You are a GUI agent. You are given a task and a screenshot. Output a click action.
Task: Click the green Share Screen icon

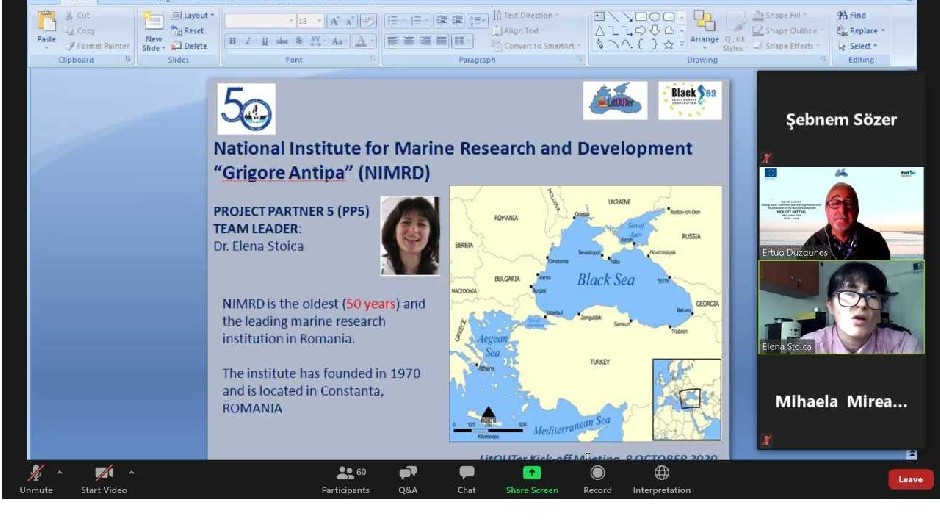[x=532, y=473]
